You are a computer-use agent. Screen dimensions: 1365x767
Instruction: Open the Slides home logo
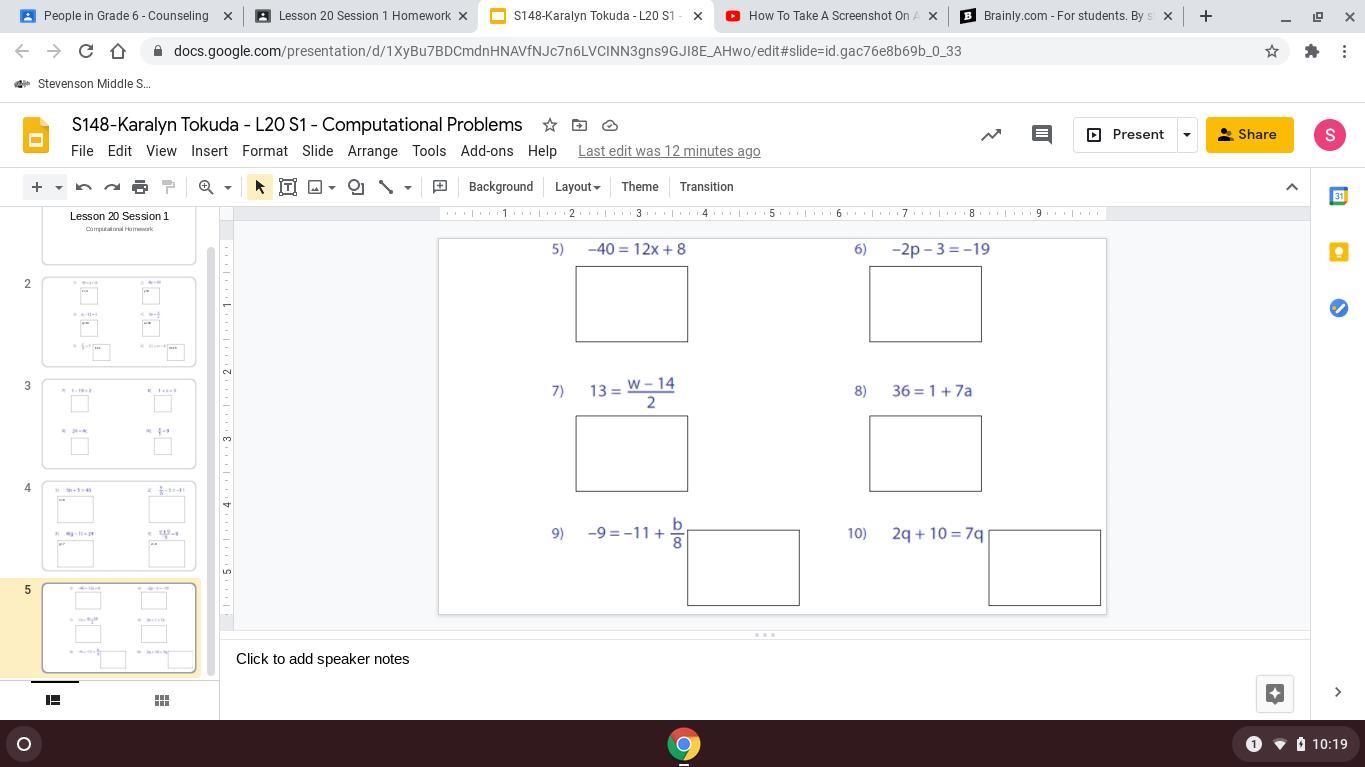click(36, 136)
